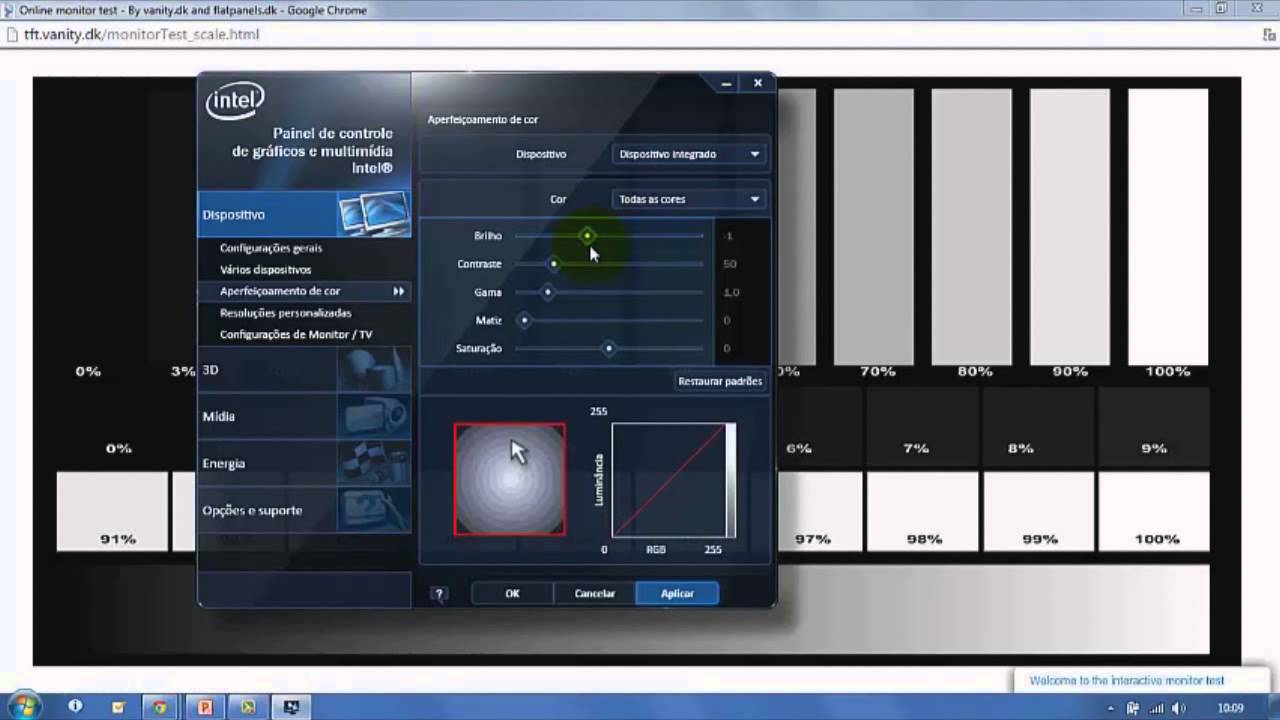Click the "9%" dark shade label
The height and width of the screenshot is (720, 1280).
pos(1154,448)
